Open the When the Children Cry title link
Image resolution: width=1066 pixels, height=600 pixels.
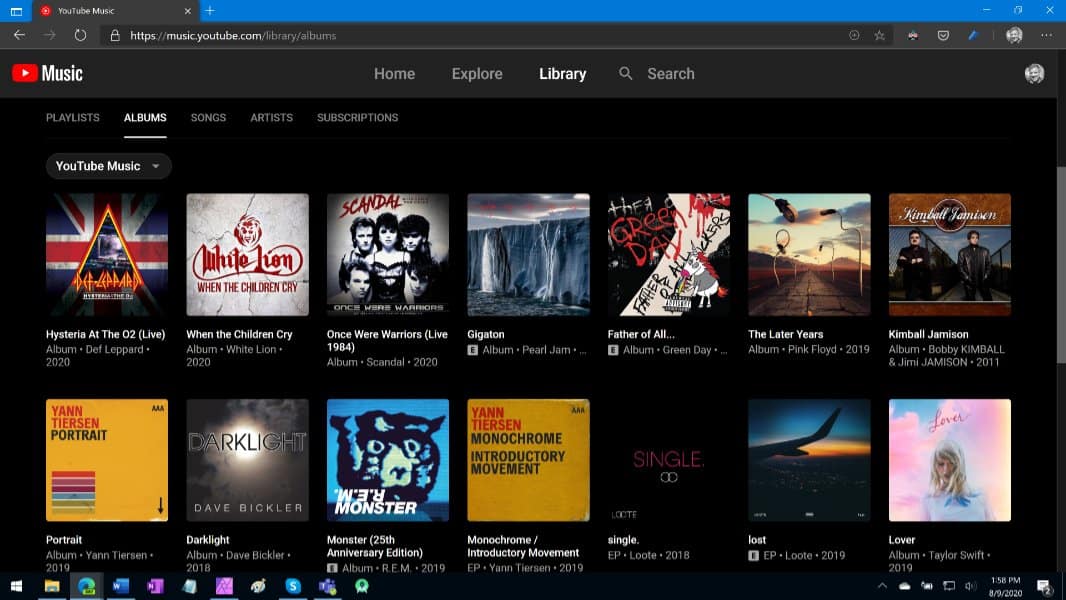[x=239, y=334]
